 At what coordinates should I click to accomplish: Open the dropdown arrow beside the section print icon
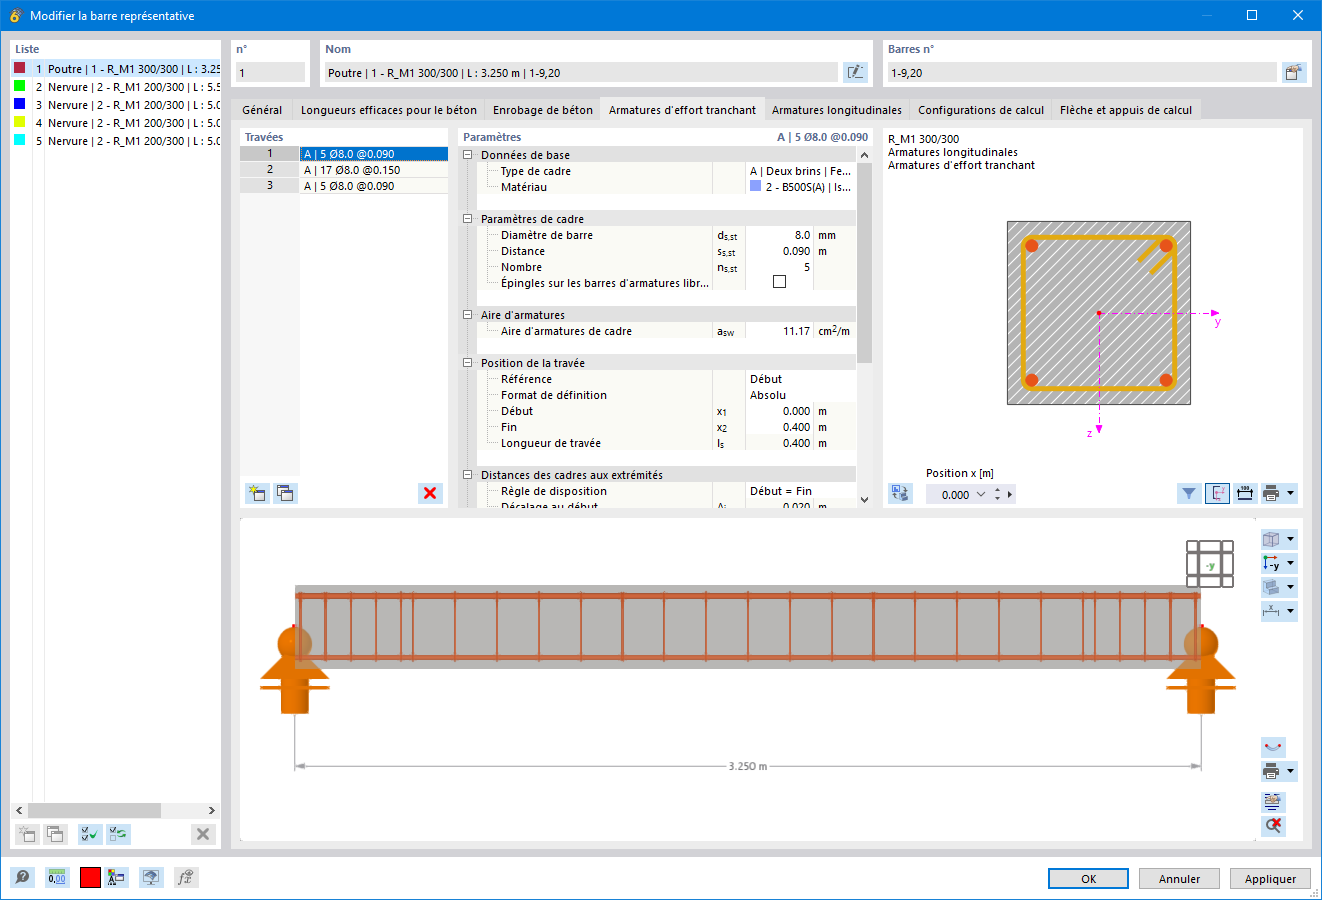[1291, 493]
